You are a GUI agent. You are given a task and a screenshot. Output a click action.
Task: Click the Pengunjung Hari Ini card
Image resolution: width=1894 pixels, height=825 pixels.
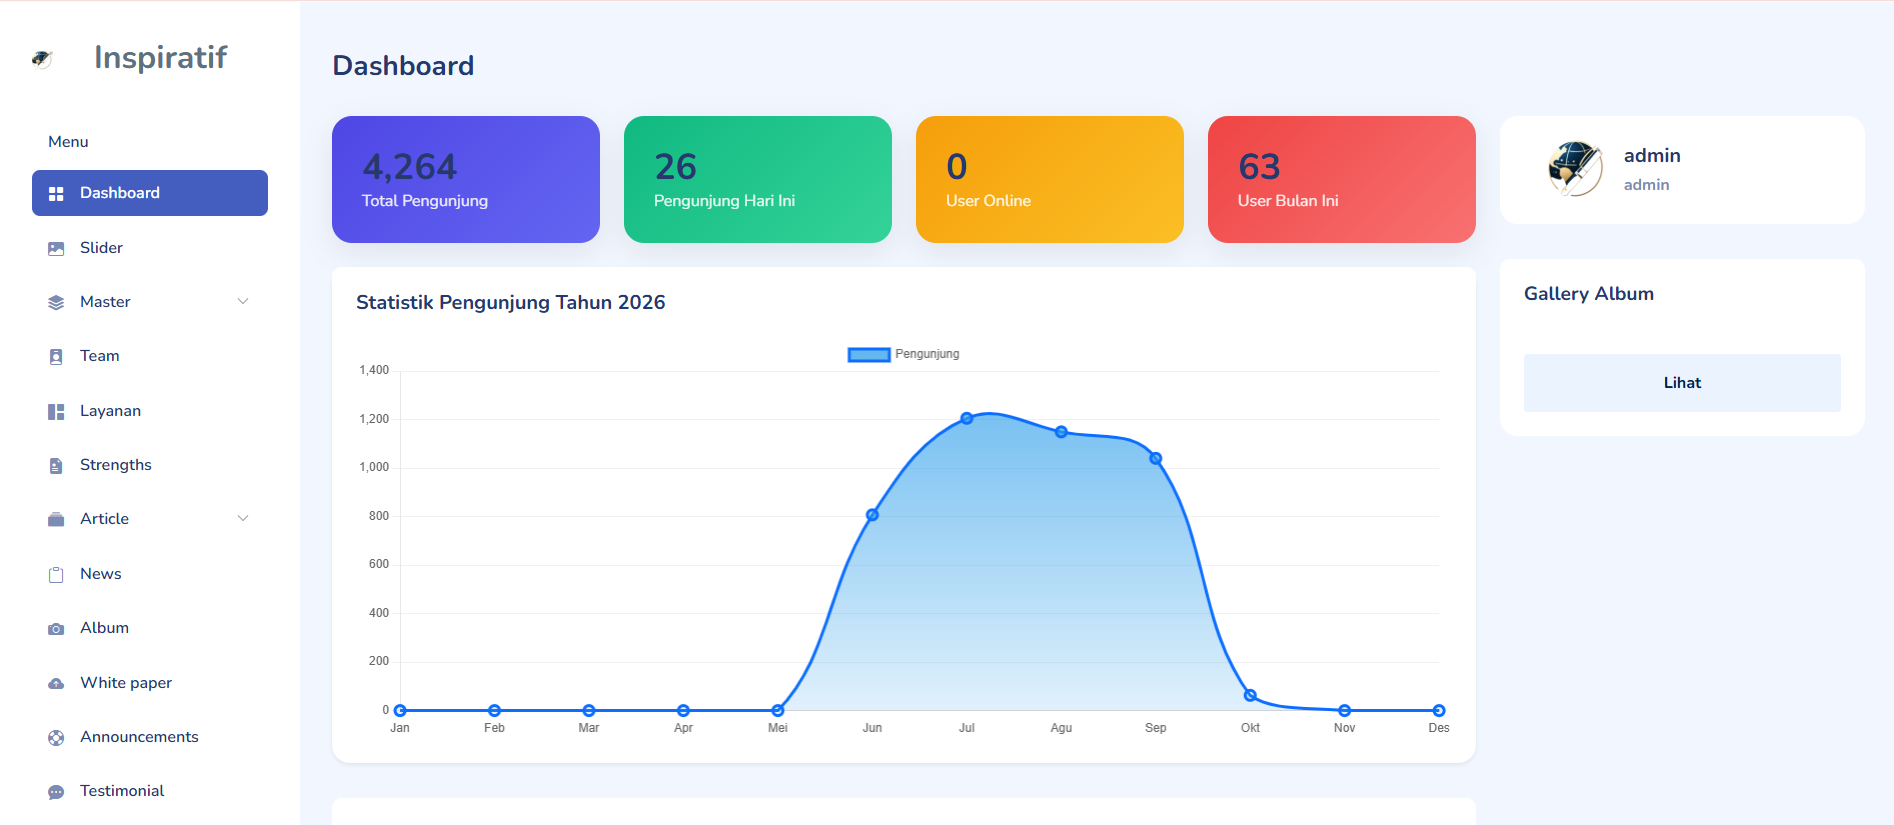click(758, 179)
